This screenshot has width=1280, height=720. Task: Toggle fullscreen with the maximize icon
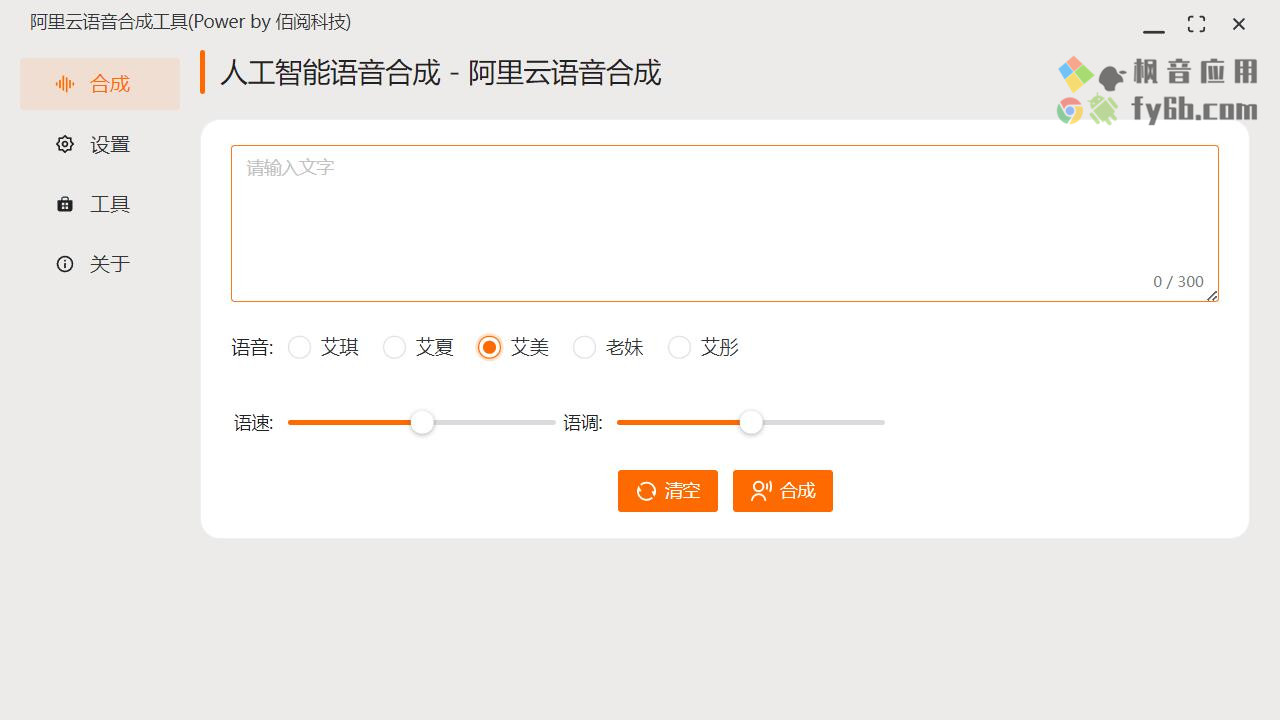[1196, 24]
